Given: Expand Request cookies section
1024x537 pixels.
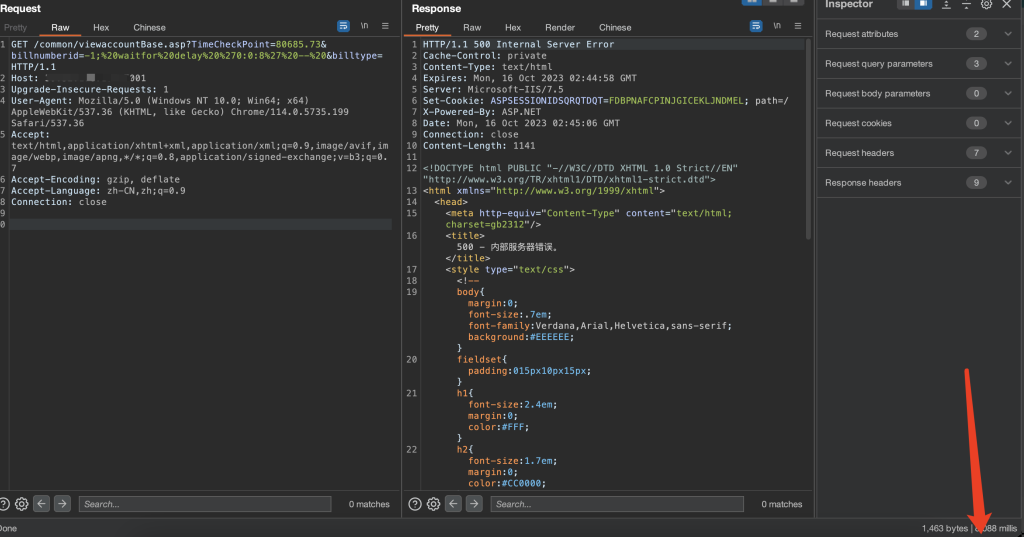Looking at the screenshot, I should pyautogui.click(x=1008, y=123).
